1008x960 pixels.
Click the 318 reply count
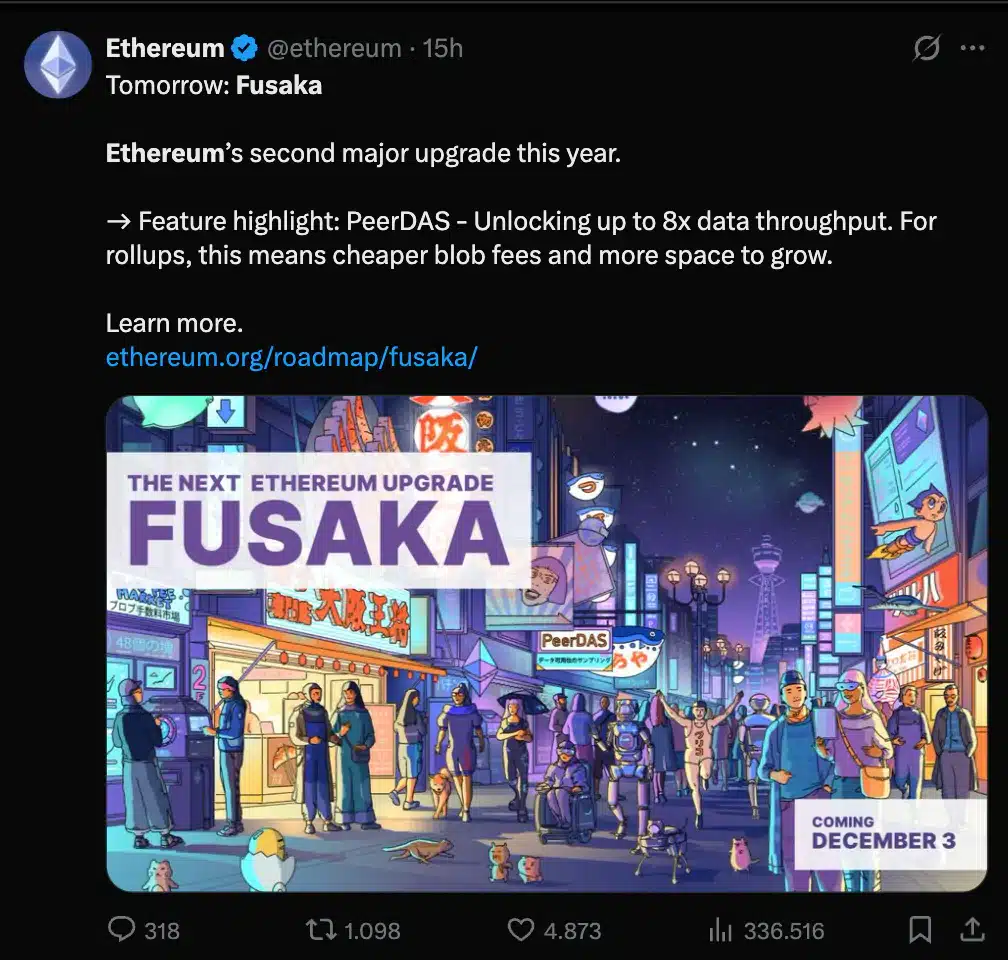162,931
